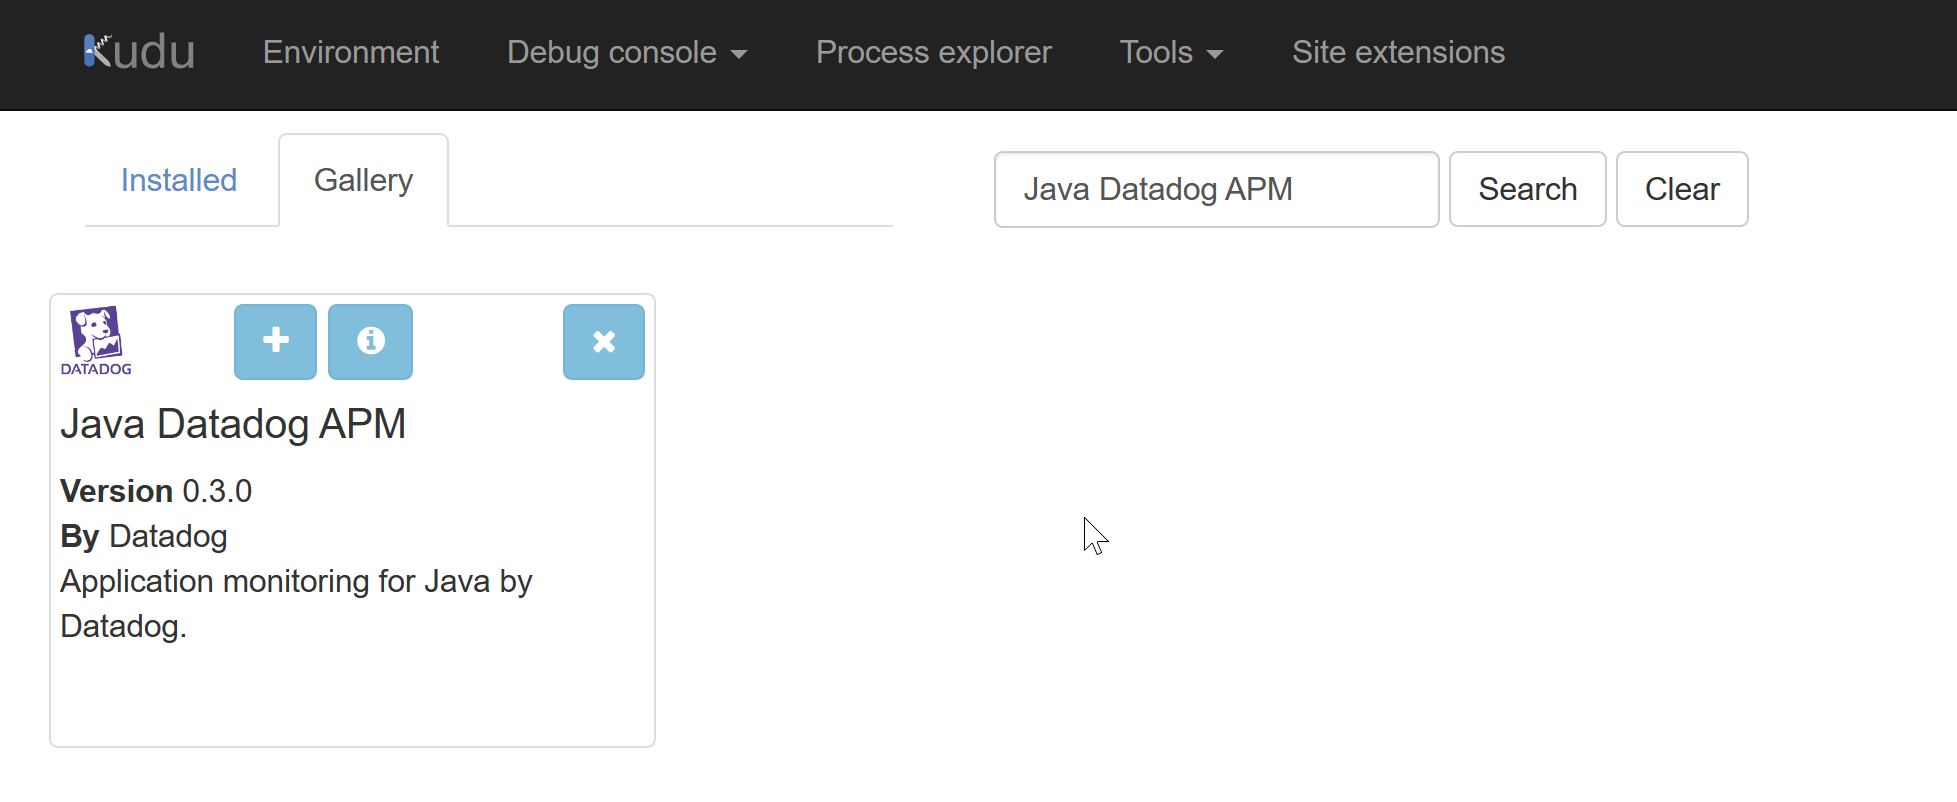The image size is (1957, 802).
Task: Expand the Tools dropdown menu
Action: 1171,52
